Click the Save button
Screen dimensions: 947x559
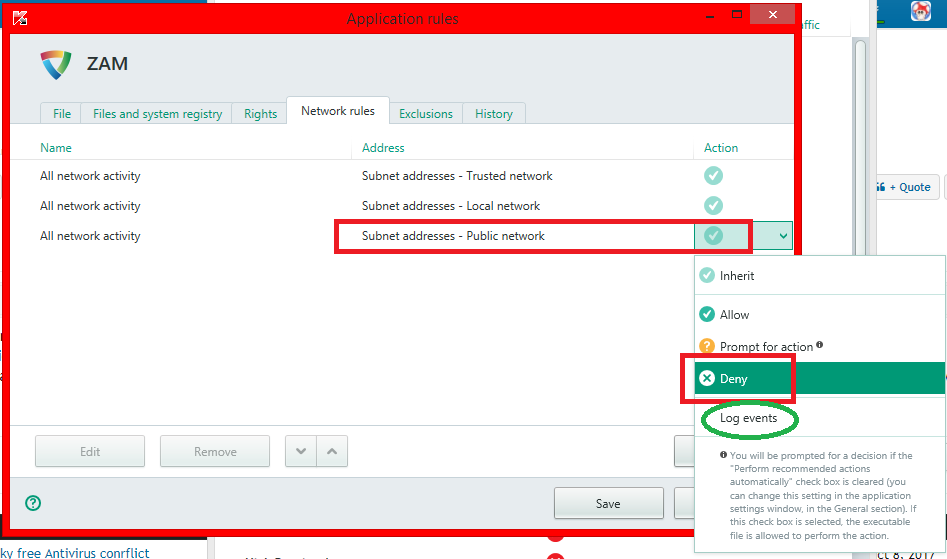(608, 503)
